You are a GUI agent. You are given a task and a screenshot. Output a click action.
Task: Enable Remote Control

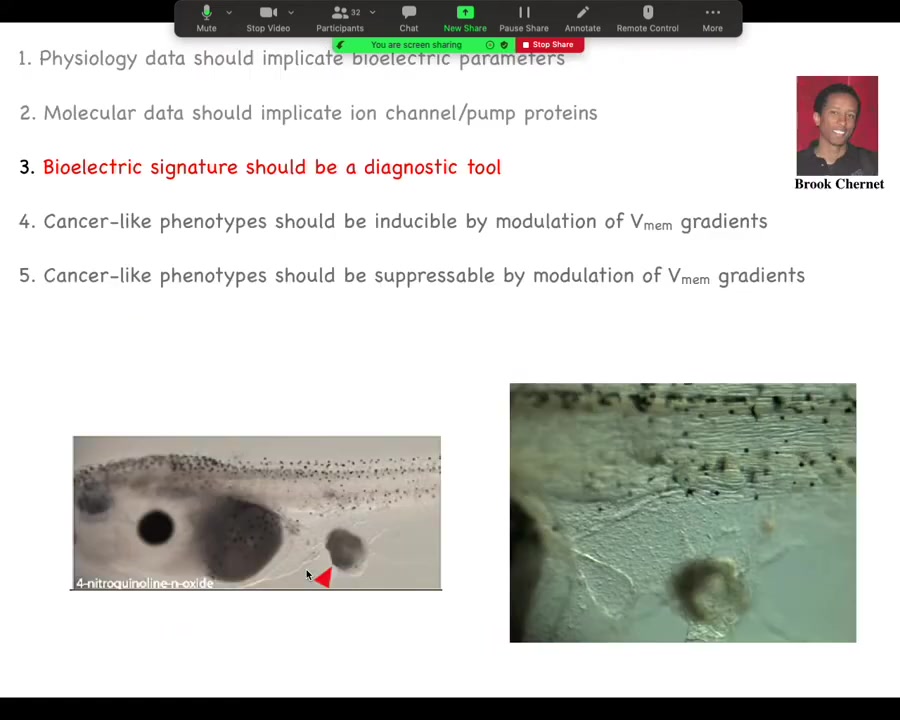pos(647,17)
